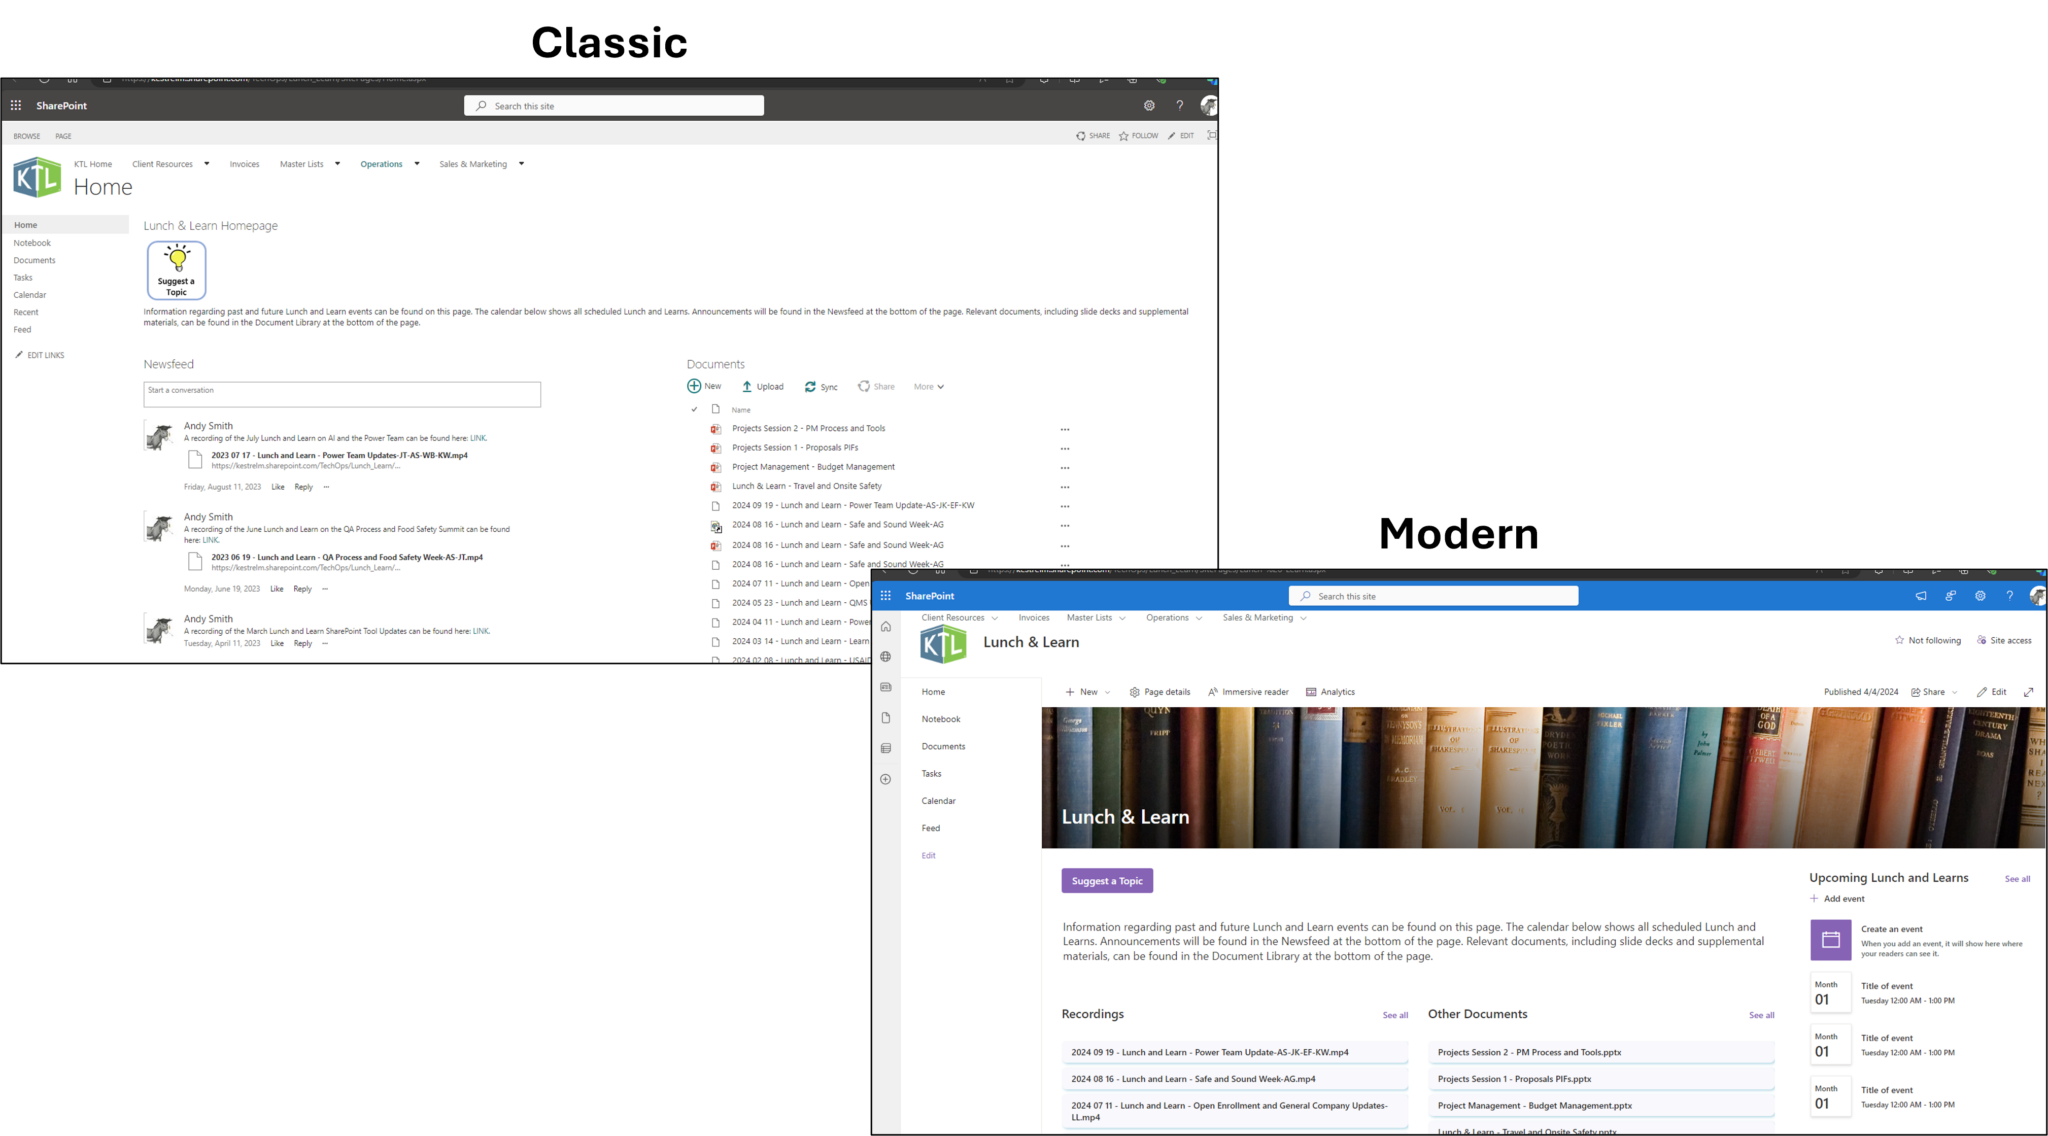Click the Suggest a Topic lightbulb icon
The image size is (2048, 1136).
pyautogui.click(x=176, y=268)
